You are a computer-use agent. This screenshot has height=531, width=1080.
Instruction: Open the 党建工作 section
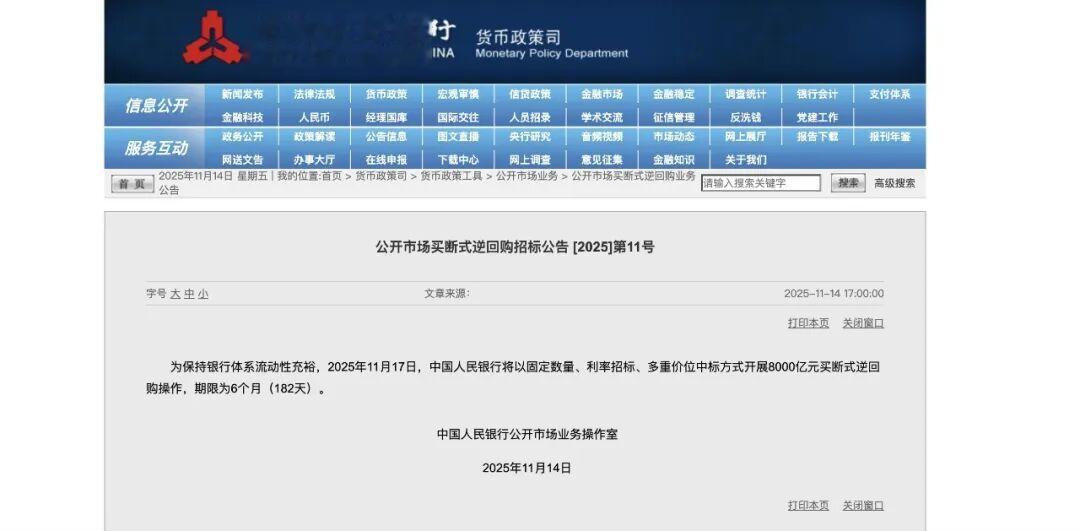[818, 117]
